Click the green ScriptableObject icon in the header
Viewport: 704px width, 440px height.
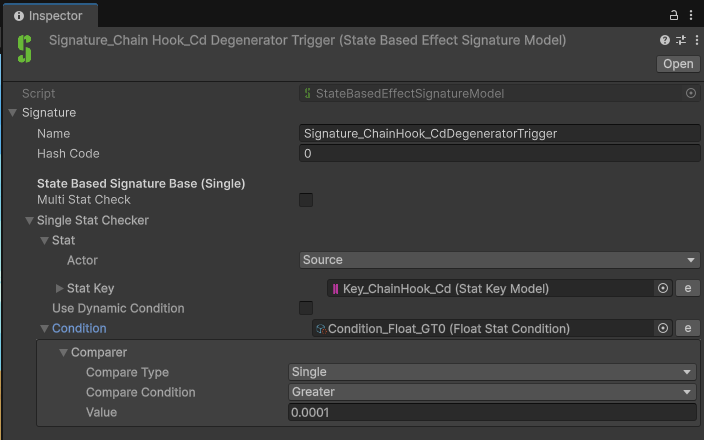point(25,49)
